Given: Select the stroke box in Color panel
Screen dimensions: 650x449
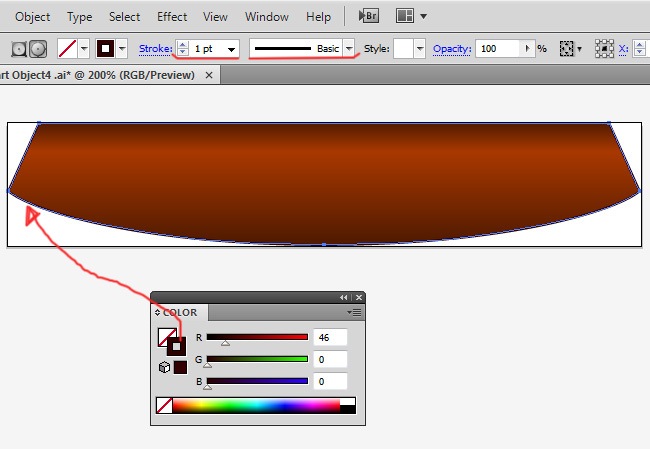Looking at the screenshot, I should 176,347.
